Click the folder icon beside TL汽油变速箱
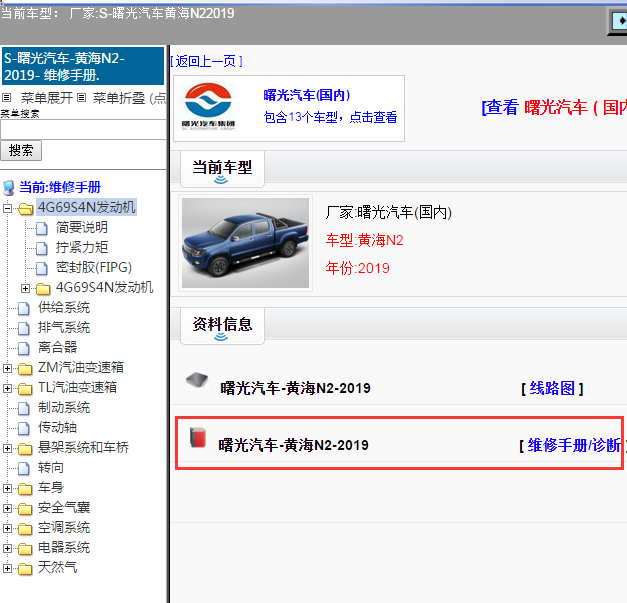The height and width of the screenshot is (603, 627). tap(25, 388)
